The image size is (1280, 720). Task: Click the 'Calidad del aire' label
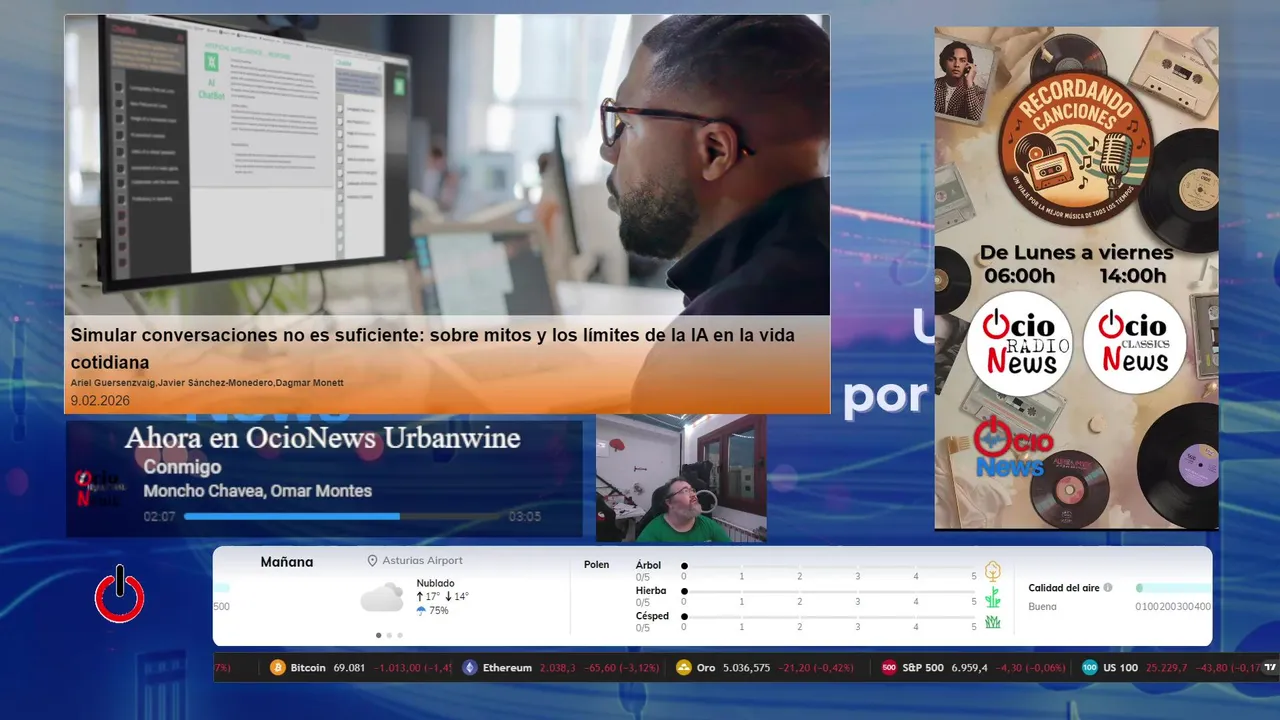pos(1064,588)
